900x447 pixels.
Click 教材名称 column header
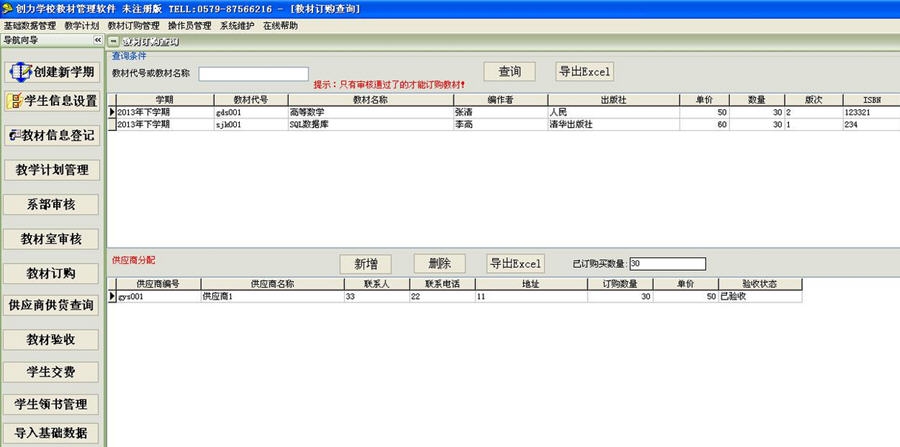371,100
